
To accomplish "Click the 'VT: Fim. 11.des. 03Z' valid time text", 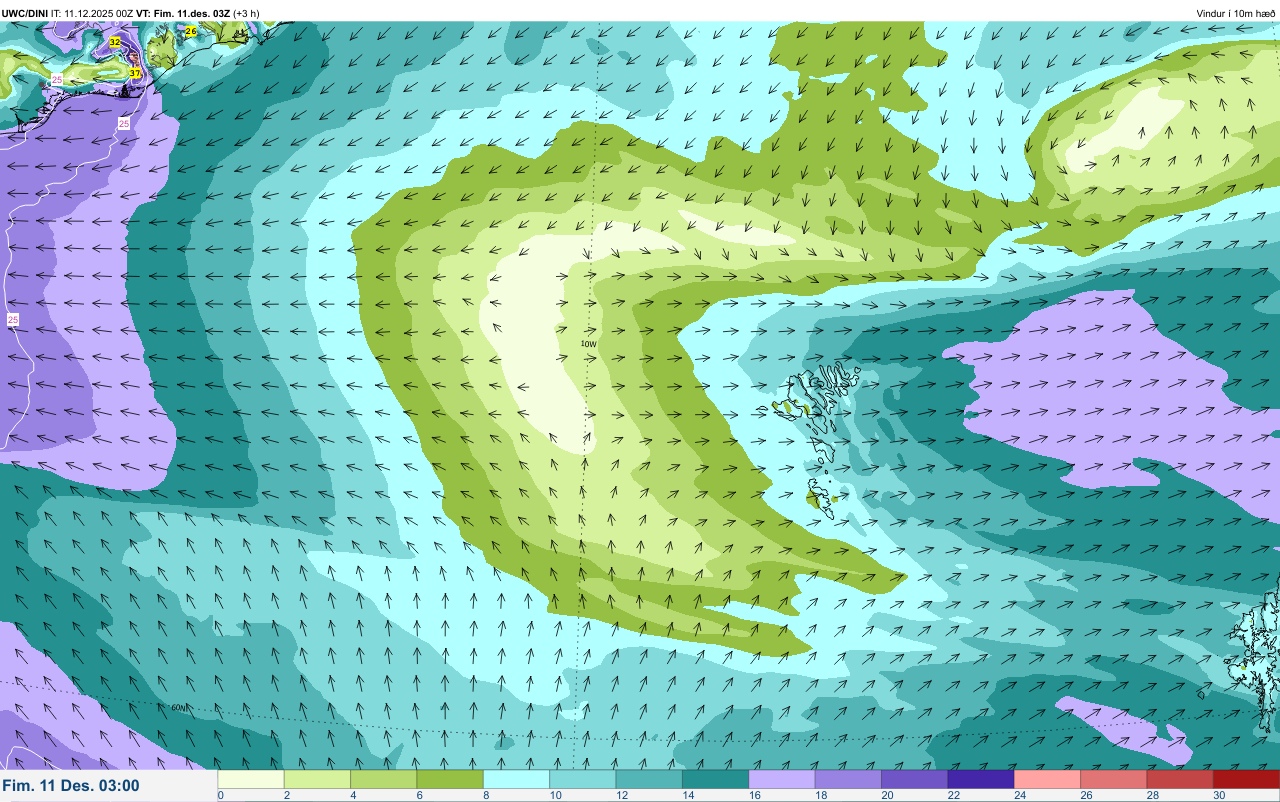I will click(182, 13).
